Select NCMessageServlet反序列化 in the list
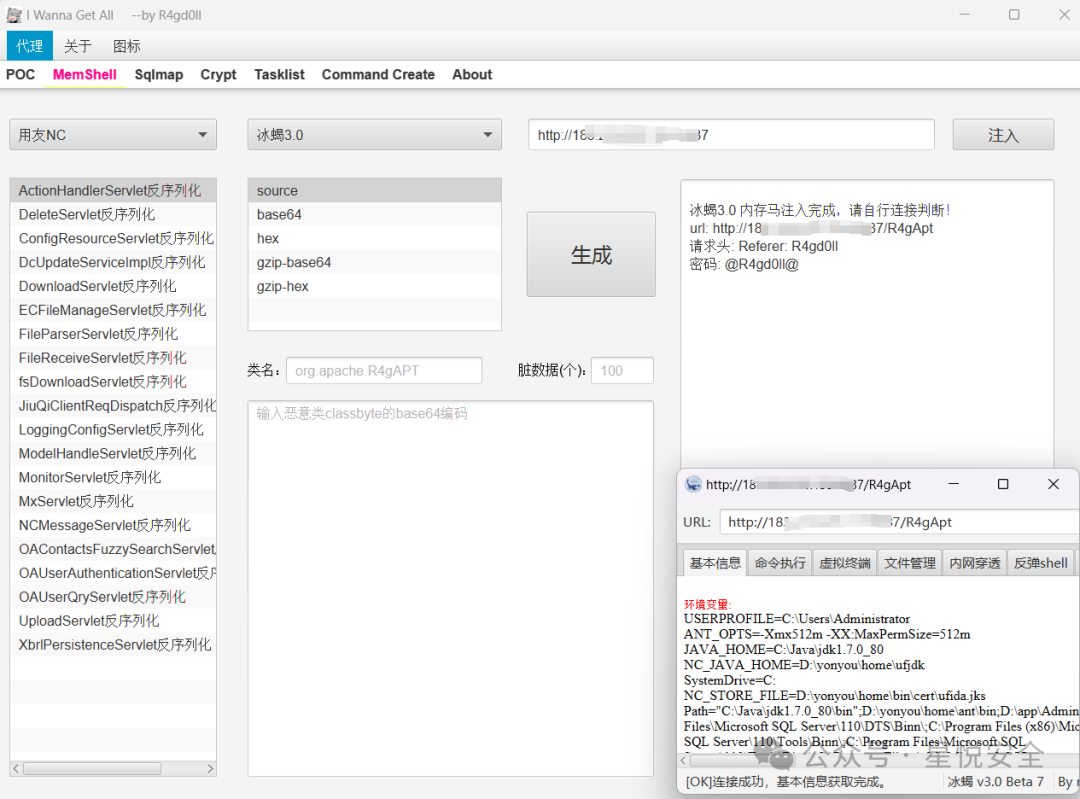 (113, 525)
